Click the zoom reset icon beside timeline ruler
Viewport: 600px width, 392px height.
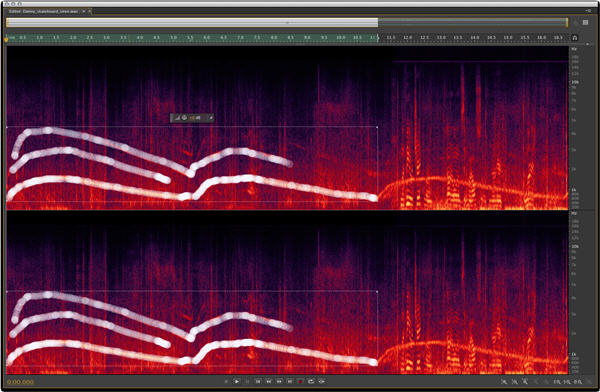tap(575, 38)
